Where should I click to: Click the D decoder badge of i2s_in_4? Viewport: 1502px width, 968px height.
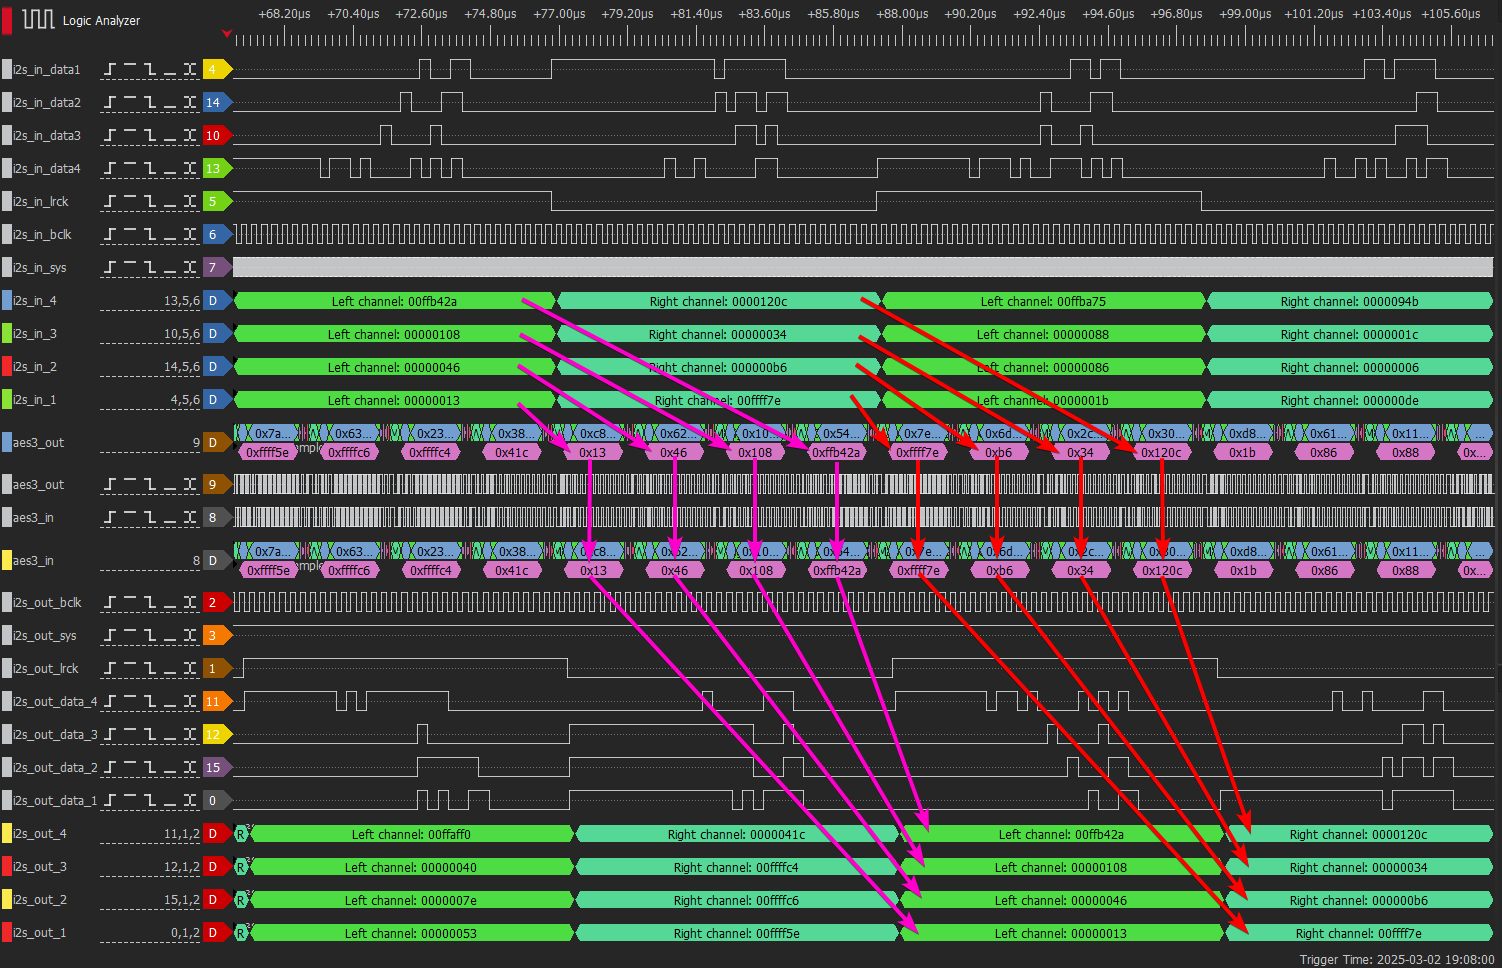pos(217,301)
